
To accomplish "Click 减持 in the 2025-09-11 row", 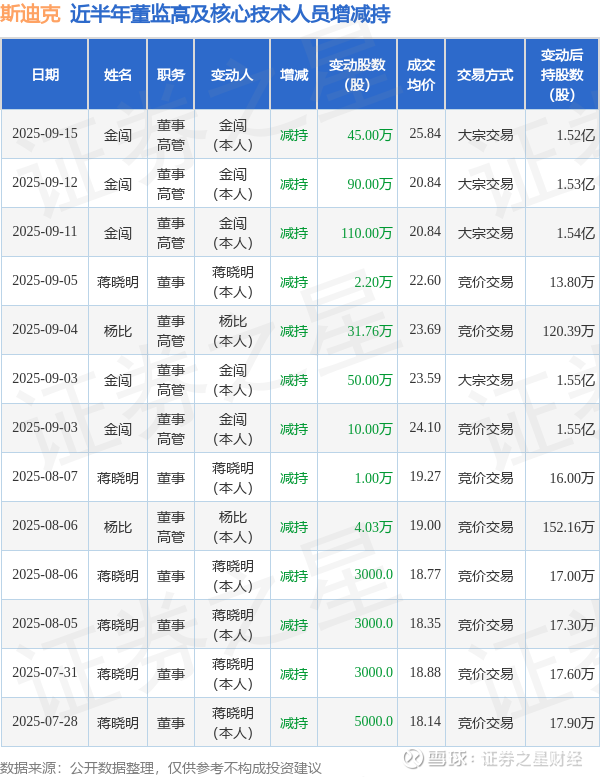I will 293,233.
